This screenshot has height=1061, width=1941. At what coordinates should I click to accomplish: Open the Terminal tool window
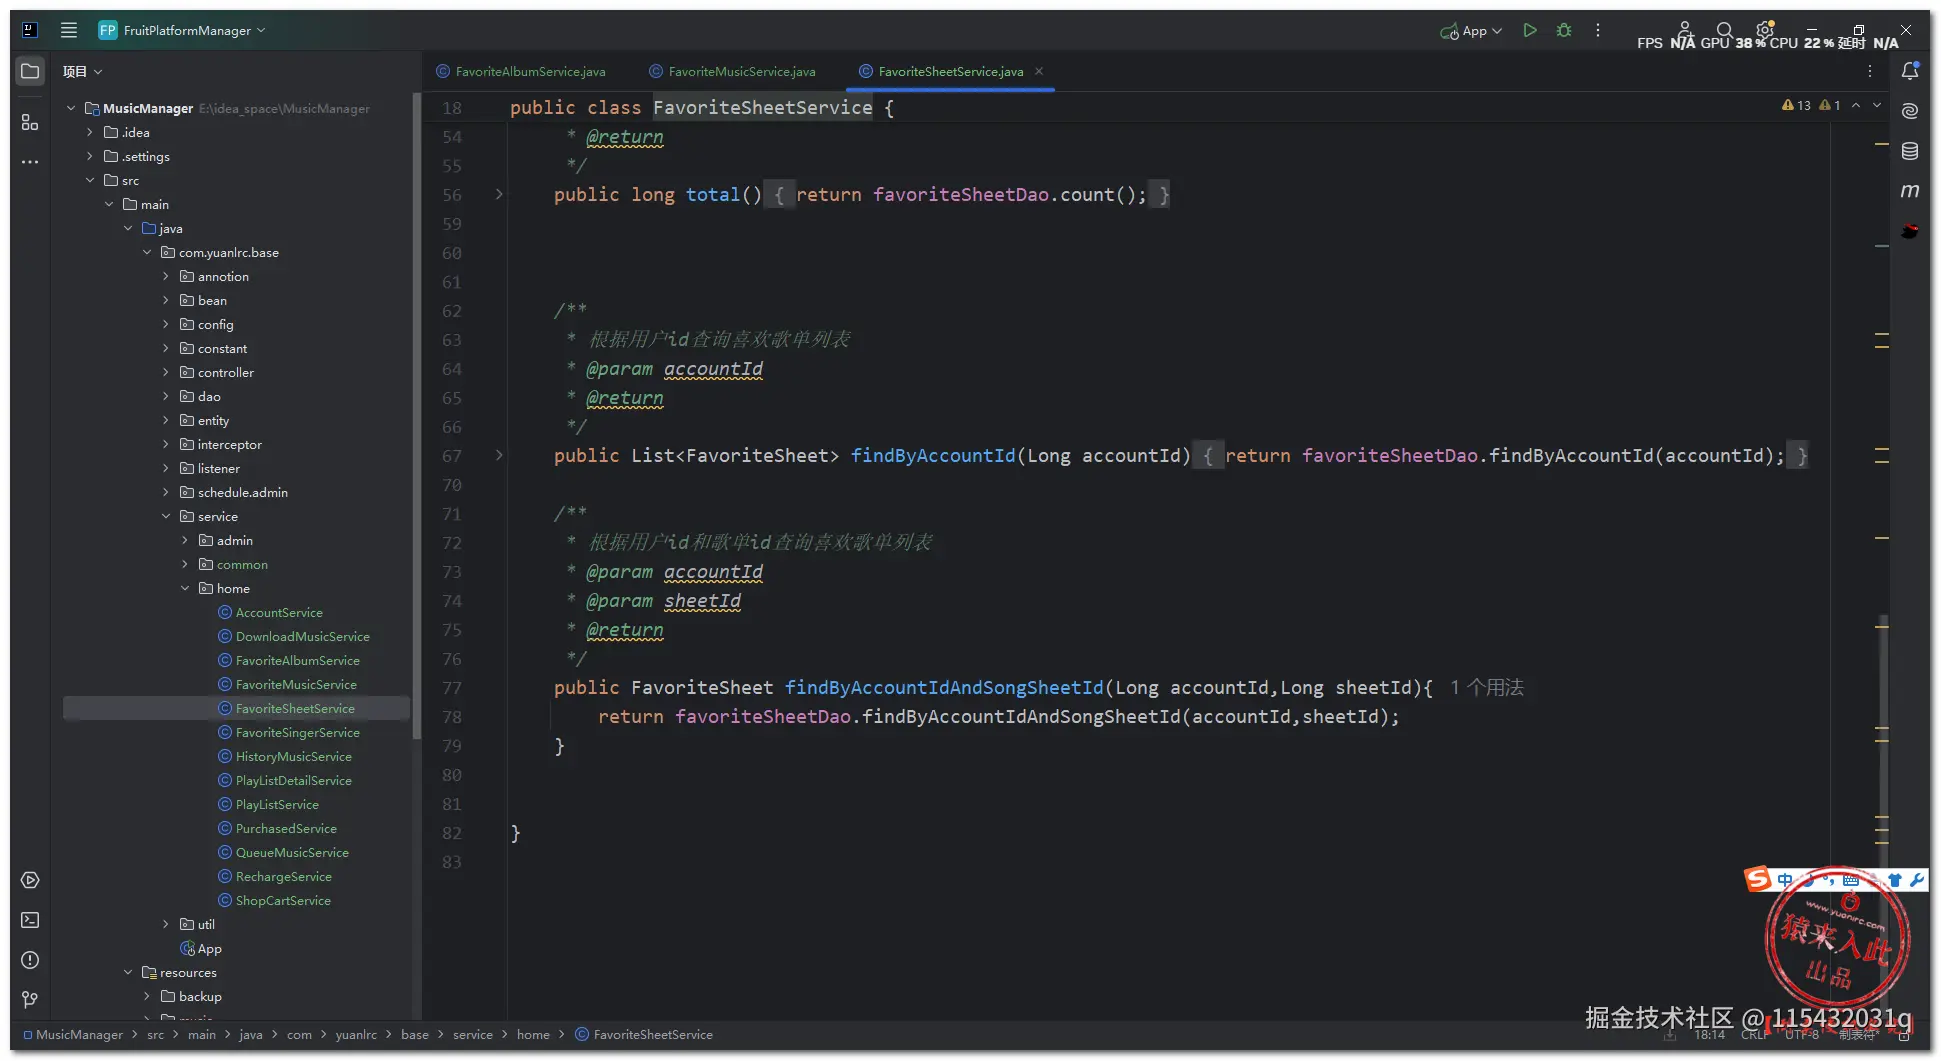tap(30, 920)
